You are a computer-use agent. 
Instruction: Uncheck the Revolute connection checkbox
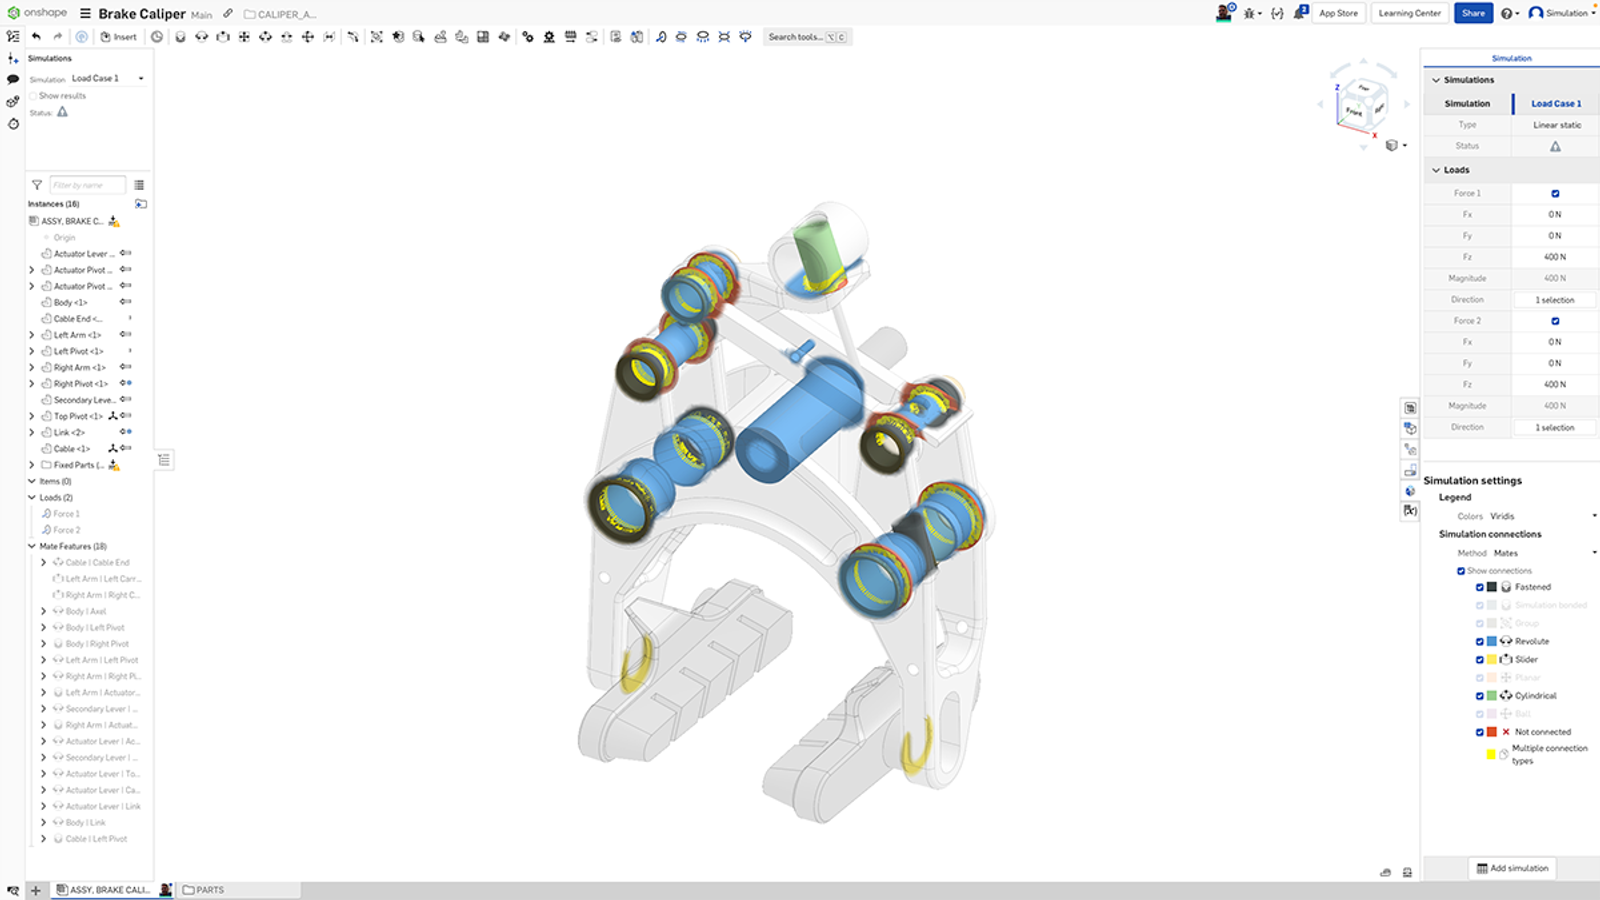pyautogui.click(x=1480, y=641)
